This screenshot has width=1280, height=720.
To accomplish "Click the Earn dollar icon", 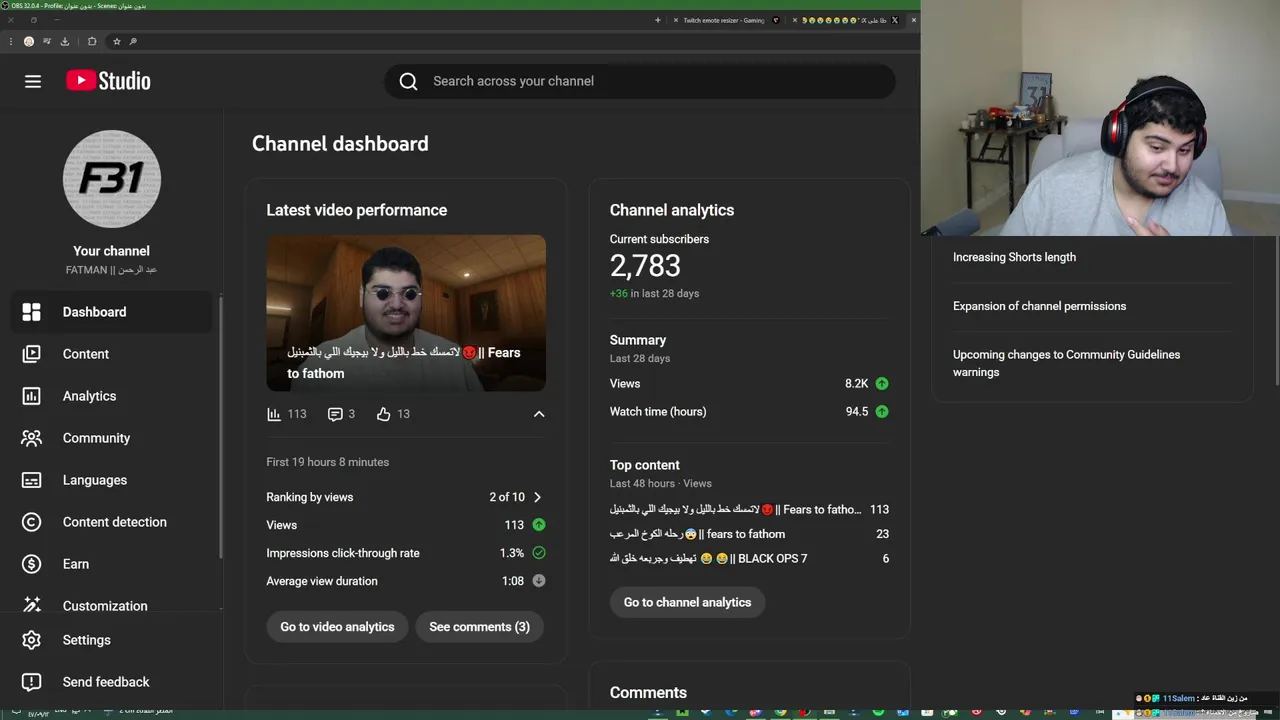I will click(32, 564).
